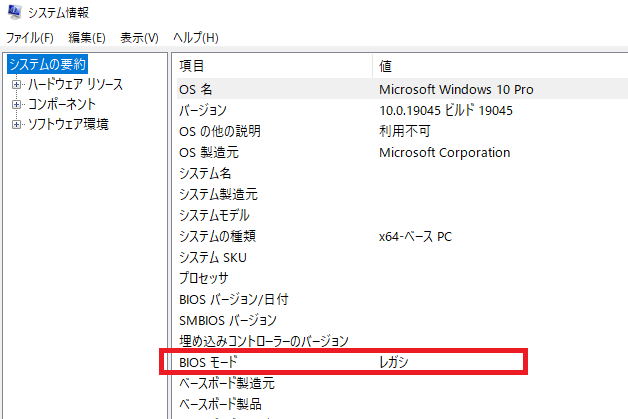Select the ハードウェア リソース tree label
This screenshot has height=419, width=628.
pos(75,85)
